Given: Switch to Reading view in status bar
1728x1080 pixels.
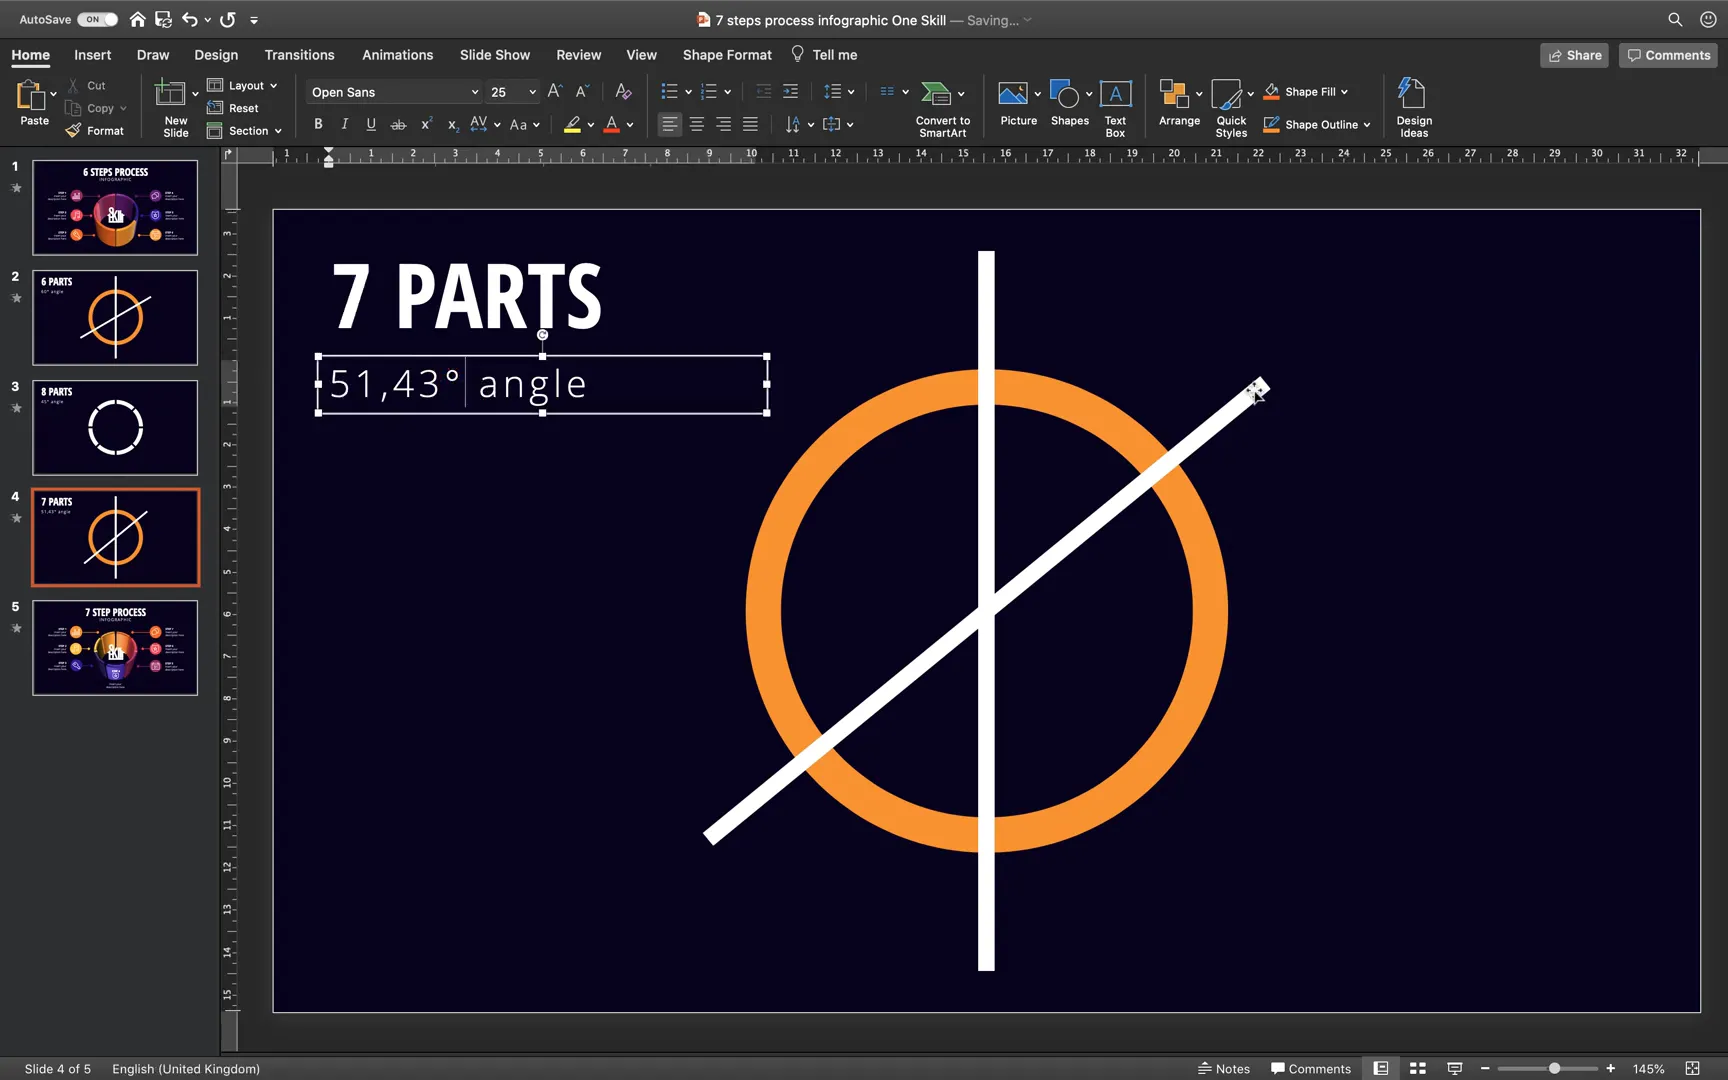Looking at the screenshot, I should (x=1381, y=1068).
